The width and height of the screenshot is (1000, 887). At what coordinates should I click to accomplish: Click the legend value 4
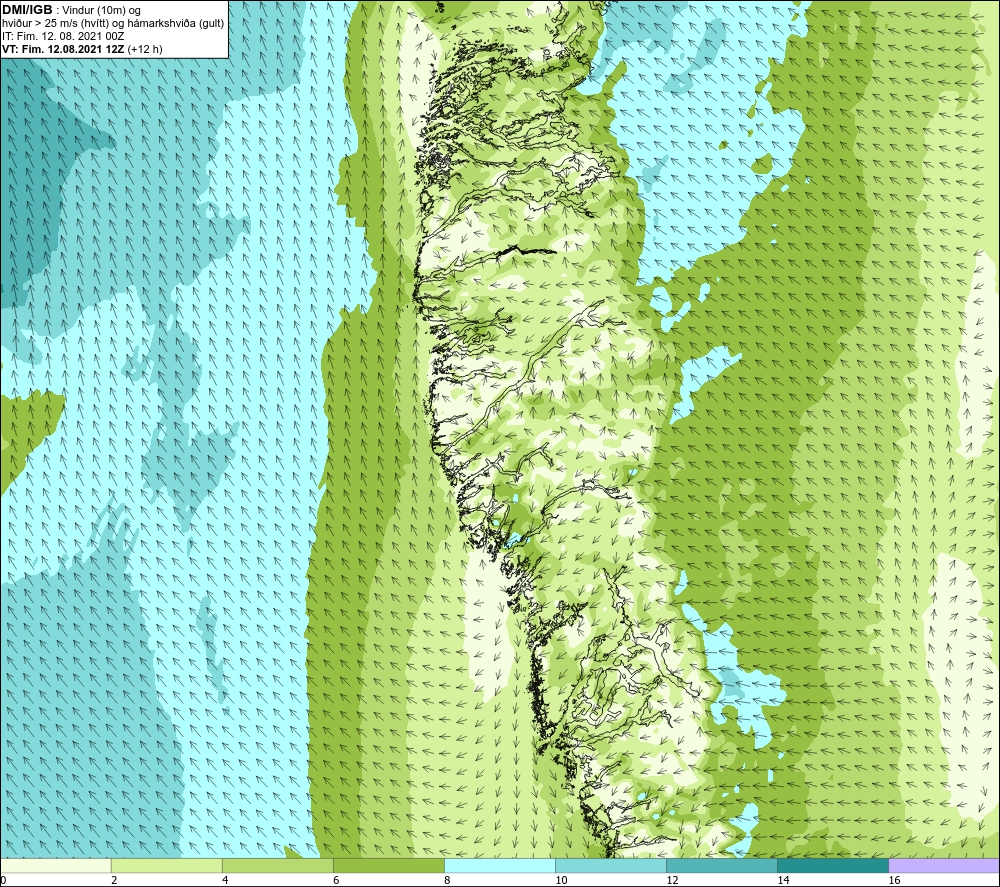pos(225,880)
